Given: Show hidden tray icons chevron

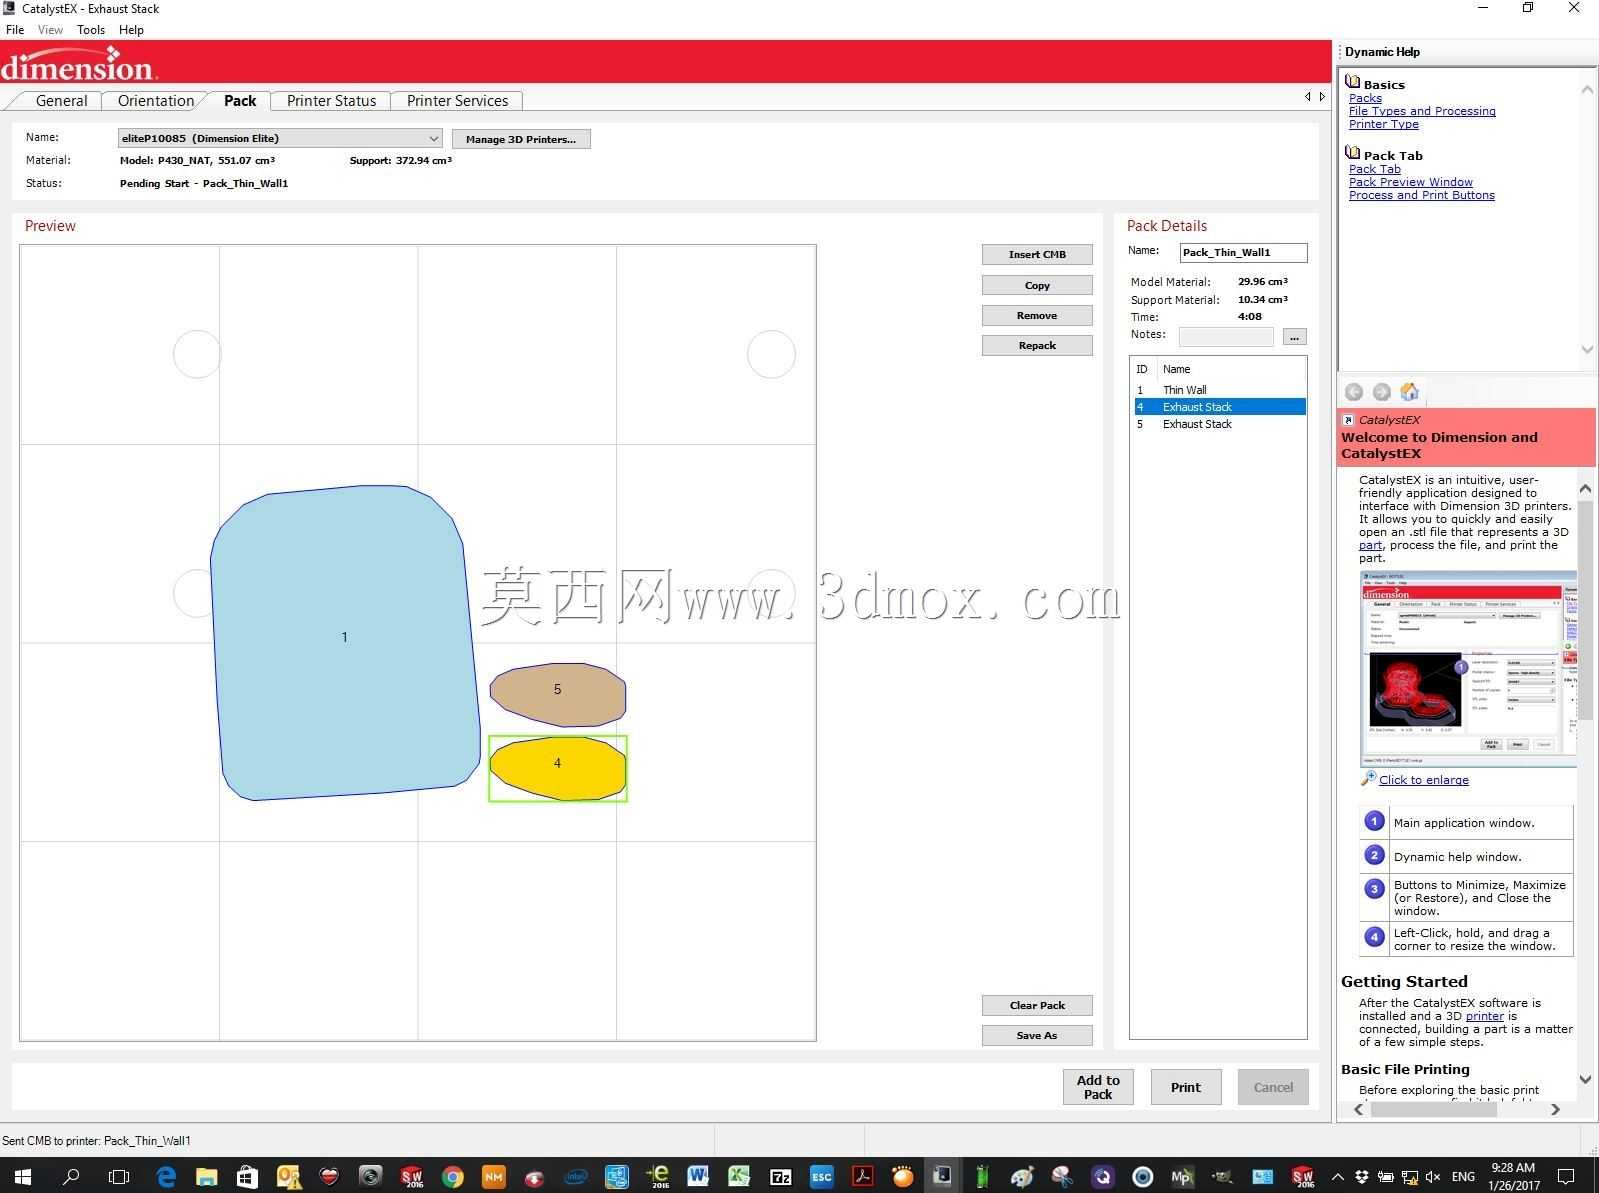Looking at the screenshot, I should tap(1337, 1177).
